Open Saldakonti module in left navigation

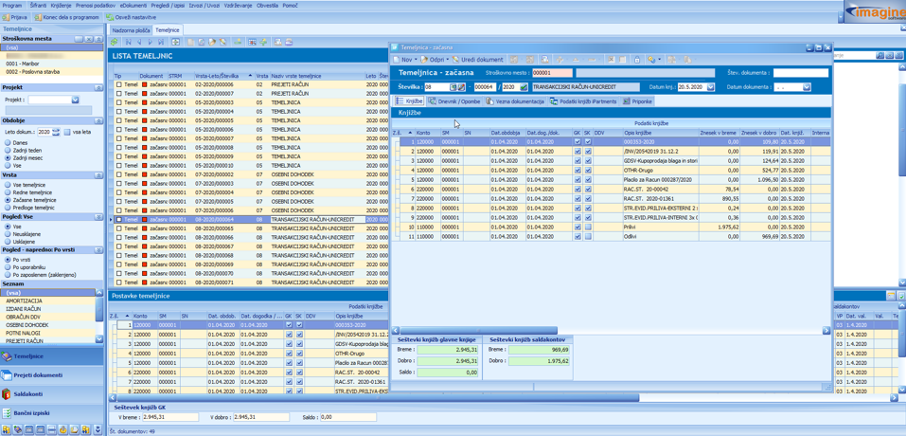[53, 394]
